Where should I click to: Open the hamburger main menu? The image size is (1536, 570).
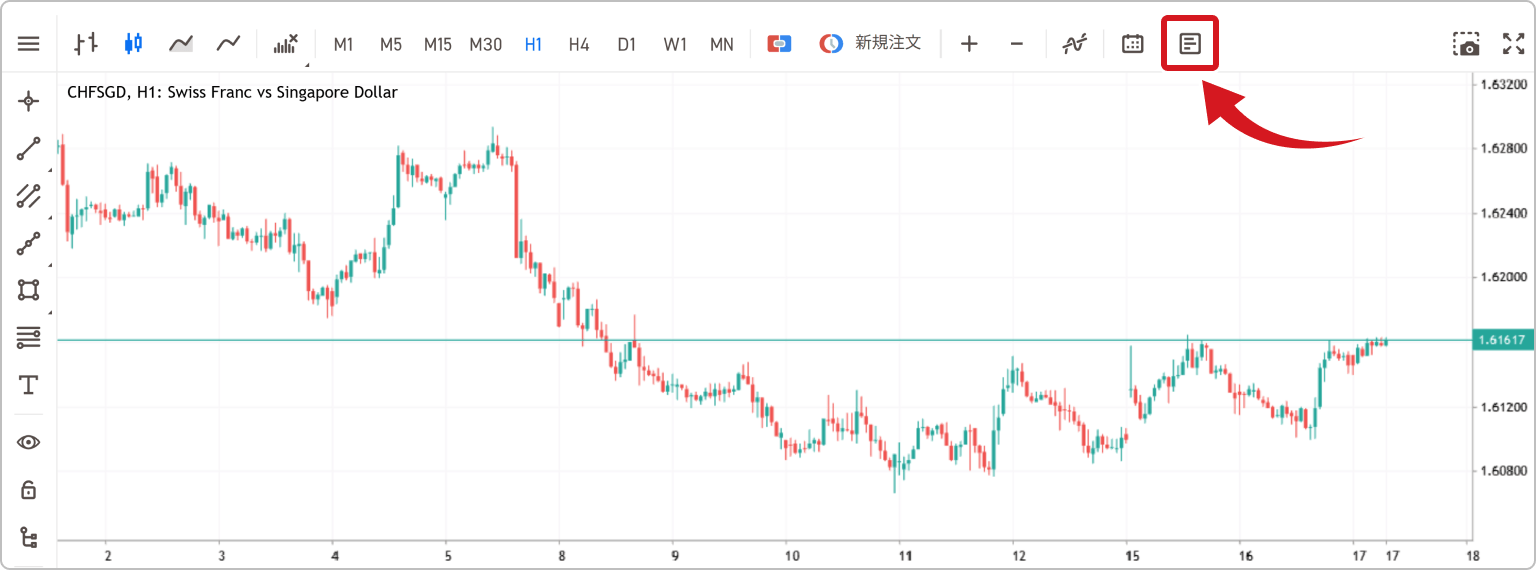click(x=28, y=44)
